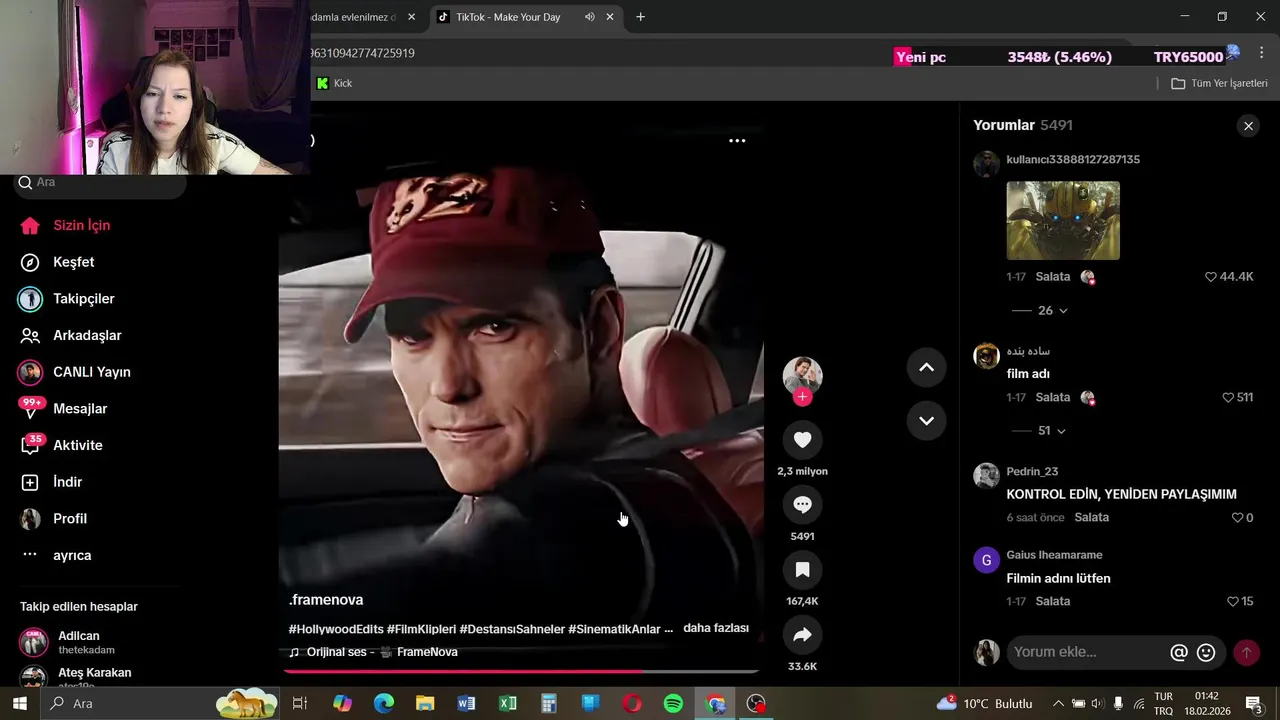Go to previous video arrow
Image resolution: width=1280 pixels, height=720 pixels.
[x=926, y=368]
